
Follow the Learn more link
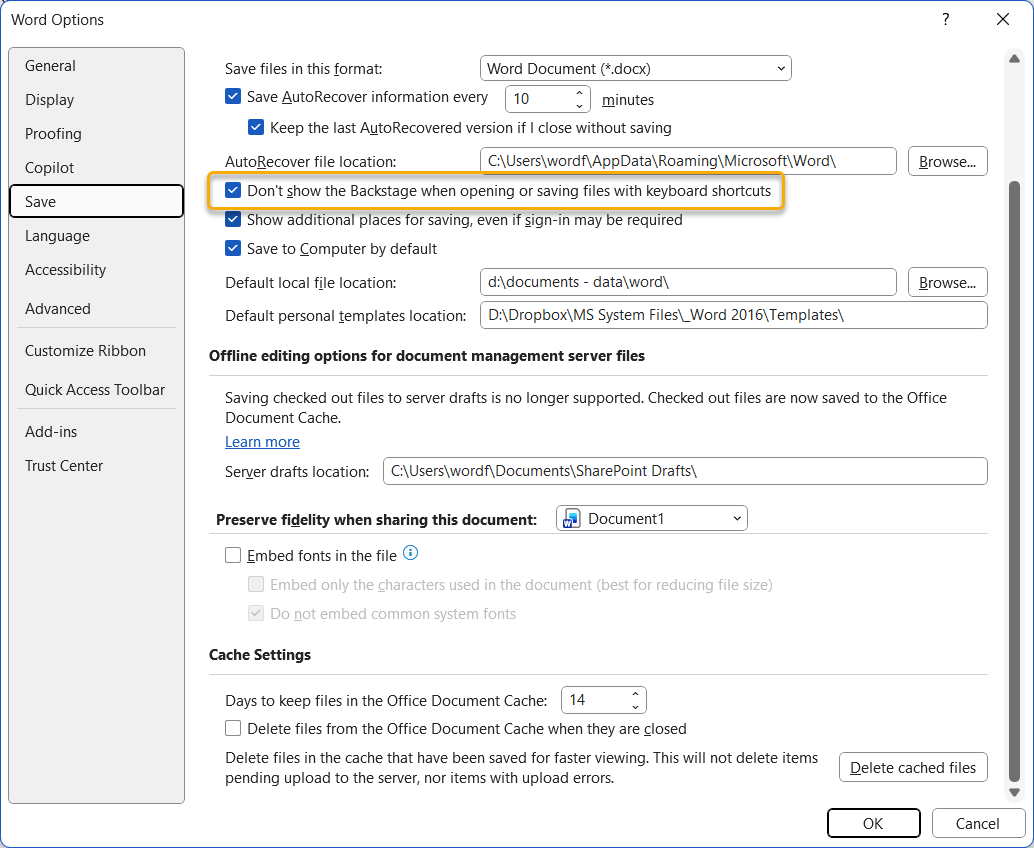262,442
